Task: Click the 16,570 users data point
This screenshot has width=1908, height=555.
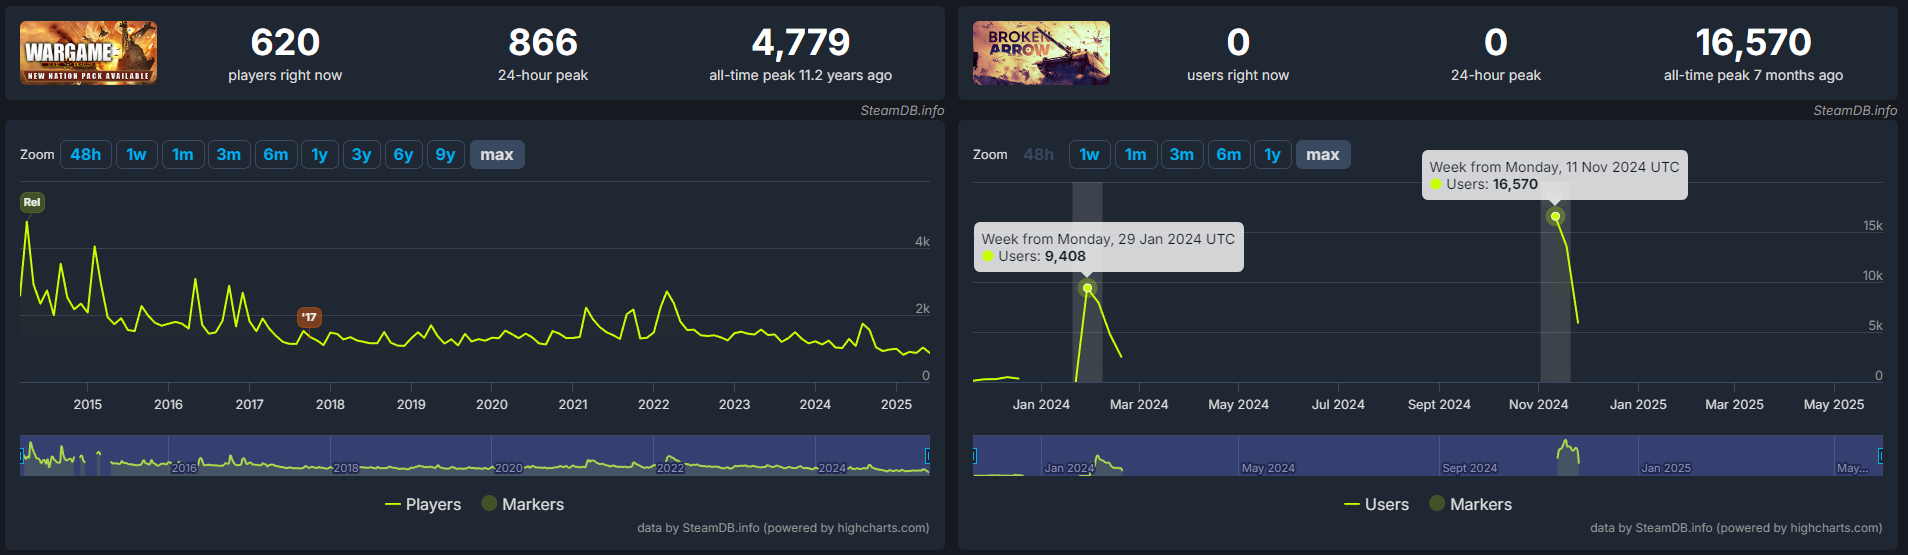Action: [1555, 216]
